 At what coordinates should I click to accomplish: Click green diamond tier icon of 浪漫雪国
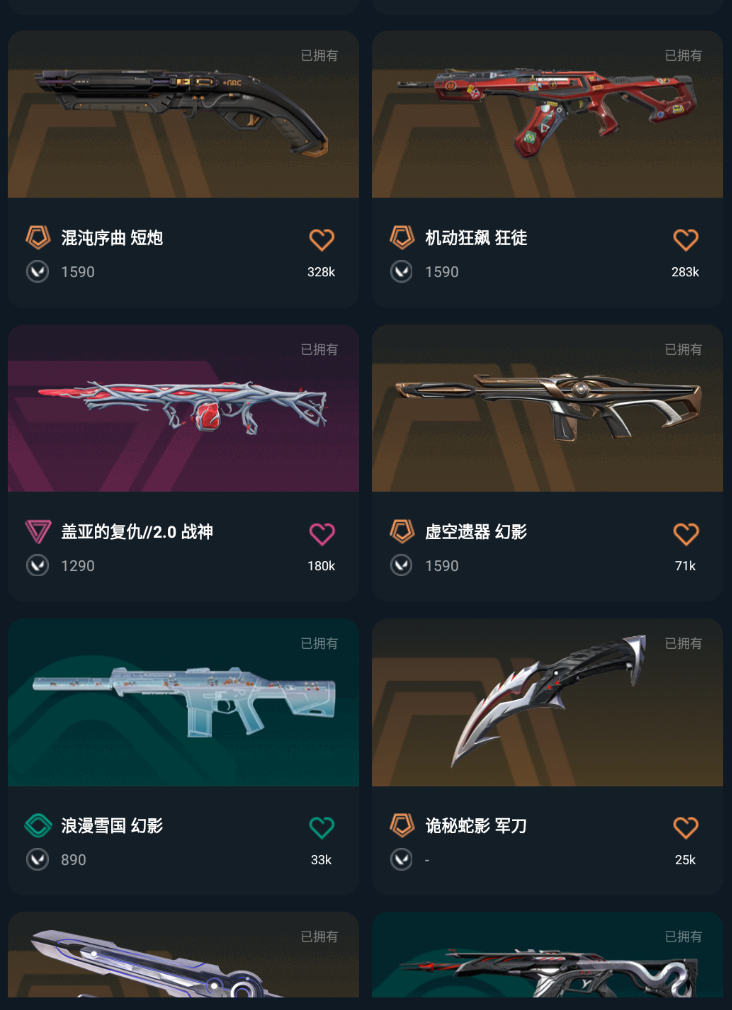pyautogui.click(x=38, y=825)
